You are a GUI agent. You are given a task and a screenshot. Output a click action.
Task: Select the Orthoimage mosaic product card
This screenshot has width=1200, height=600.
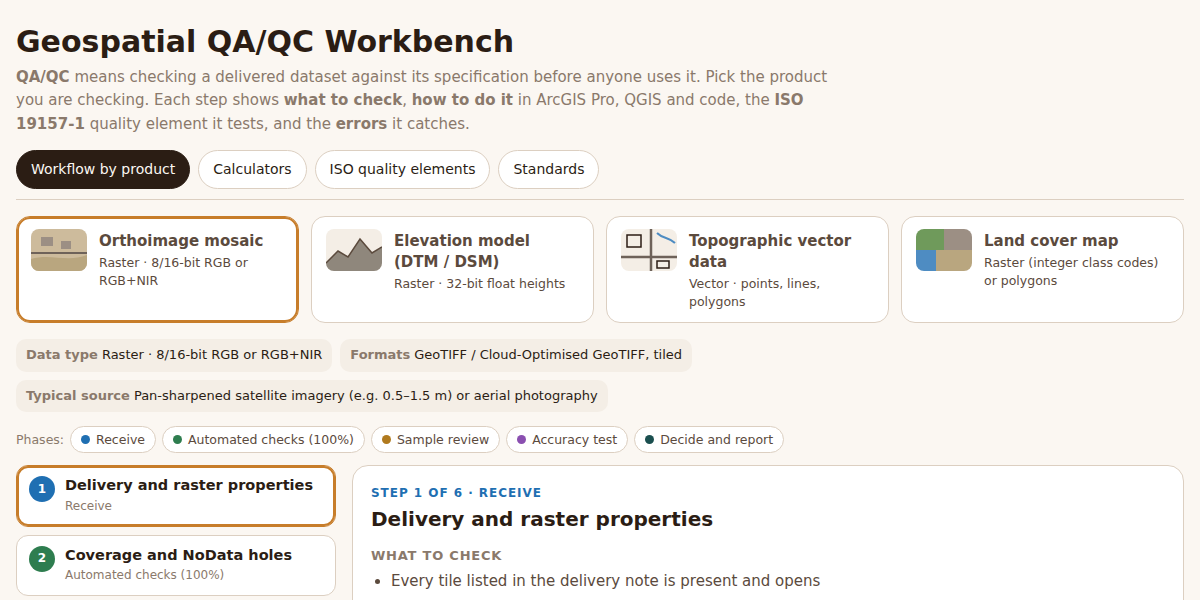pyautogui.click(x=158, y=269)
